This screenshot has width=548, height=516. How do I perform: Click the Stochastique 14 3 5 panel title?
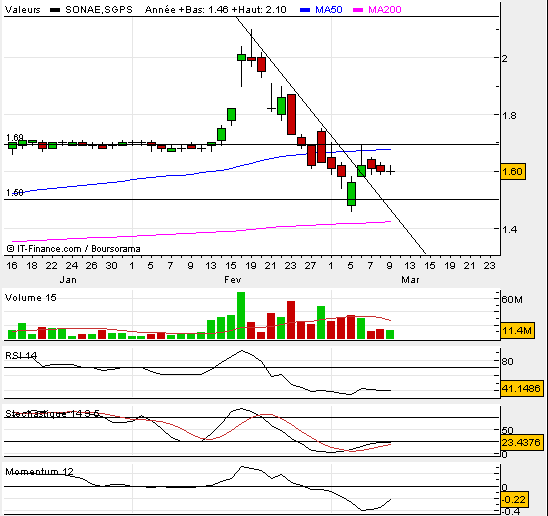(52, 414)
